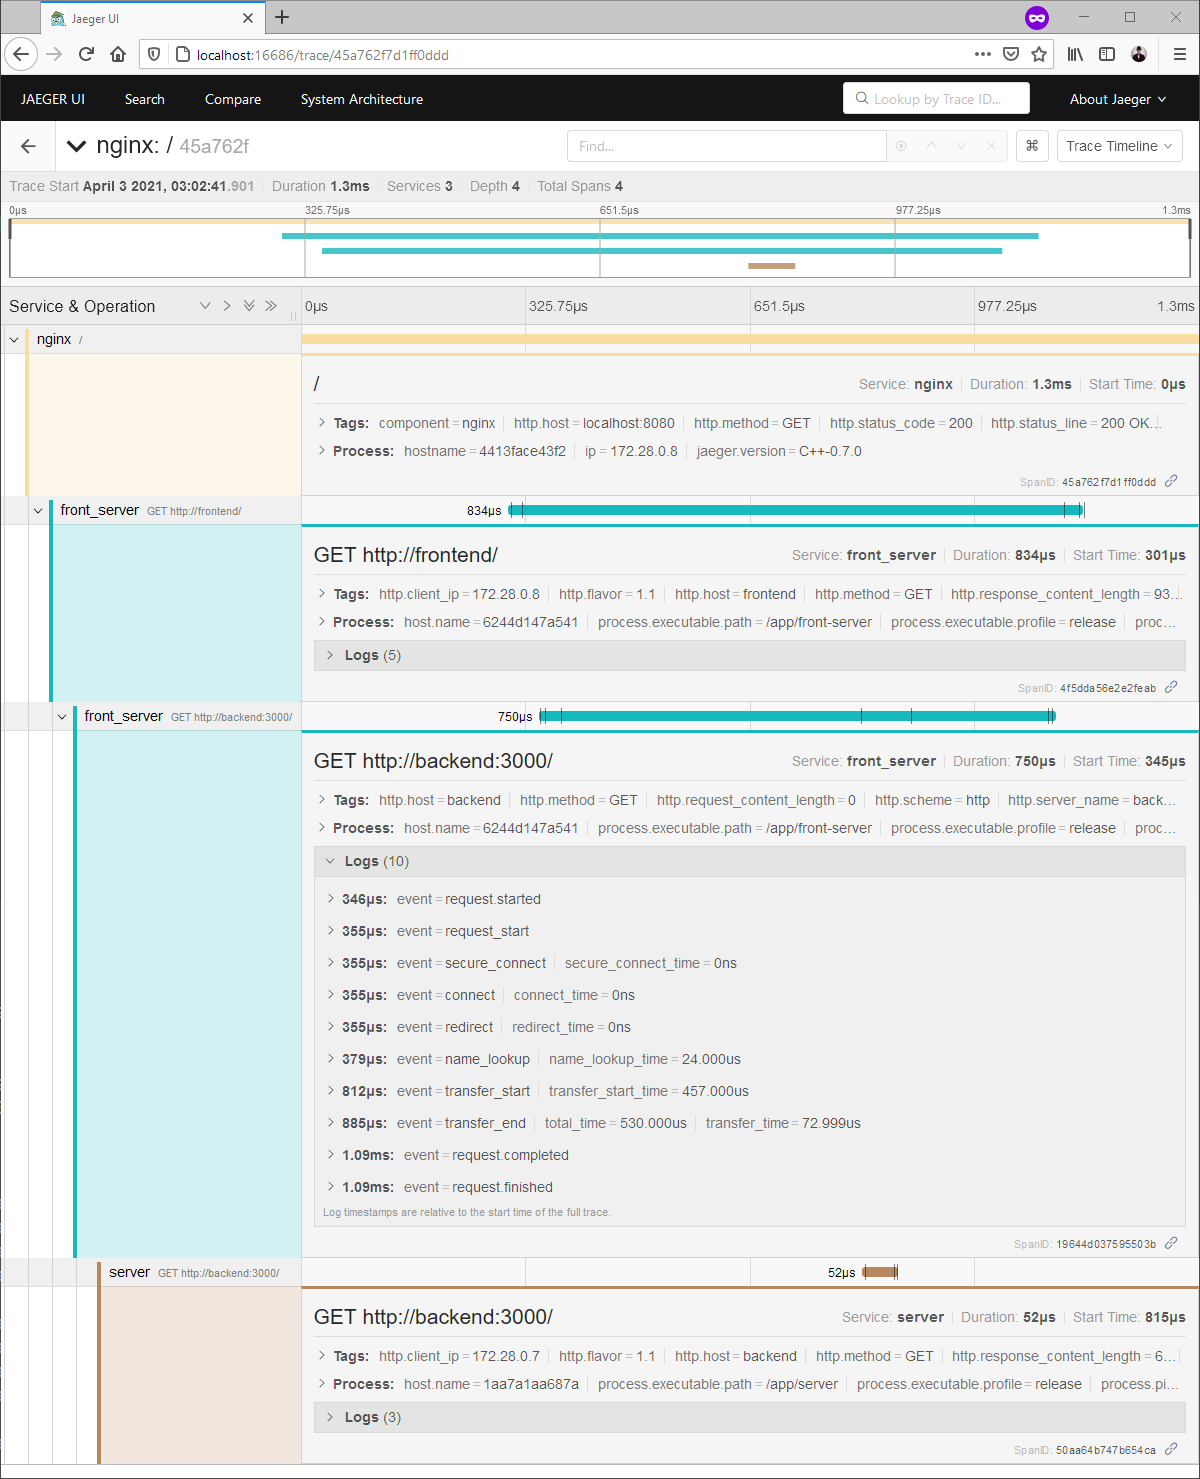Open Firefox application hamburger menu
Viewport: 1200px width, 1479px height.
pos(1179,54)
